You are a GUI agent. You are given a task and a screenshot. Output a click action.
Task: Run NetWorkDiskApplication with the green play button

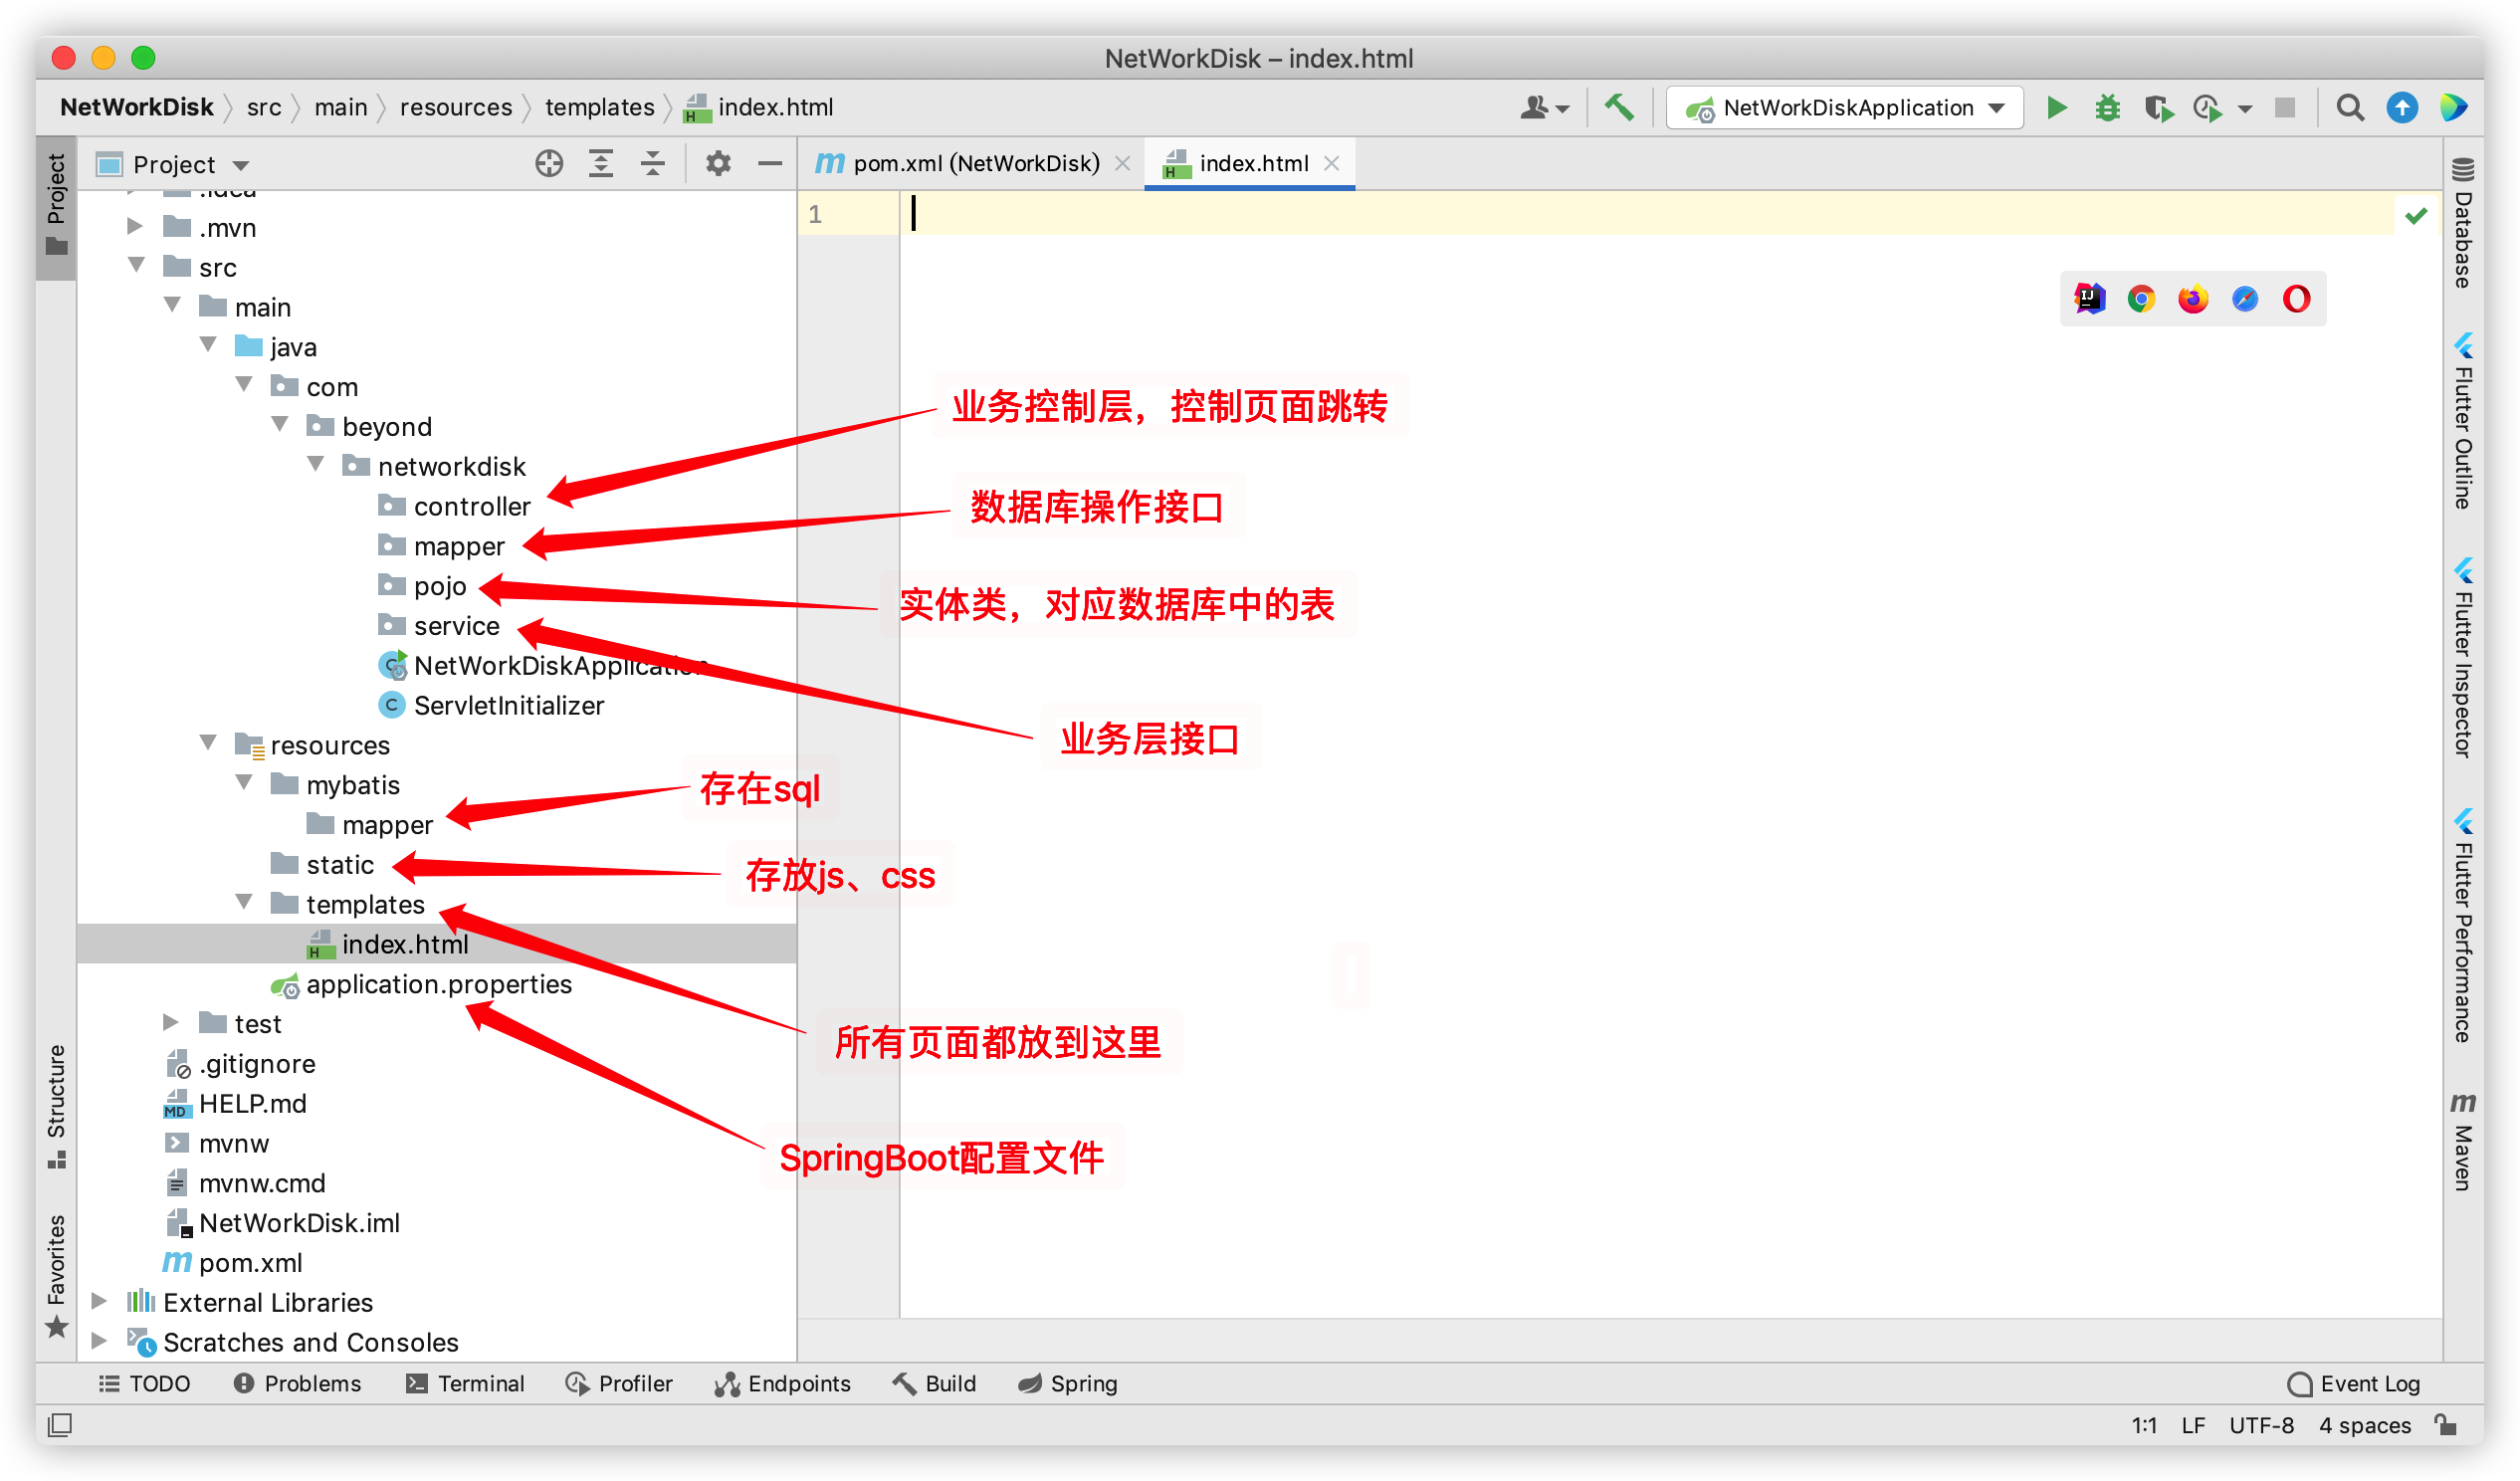point(2056,108)
